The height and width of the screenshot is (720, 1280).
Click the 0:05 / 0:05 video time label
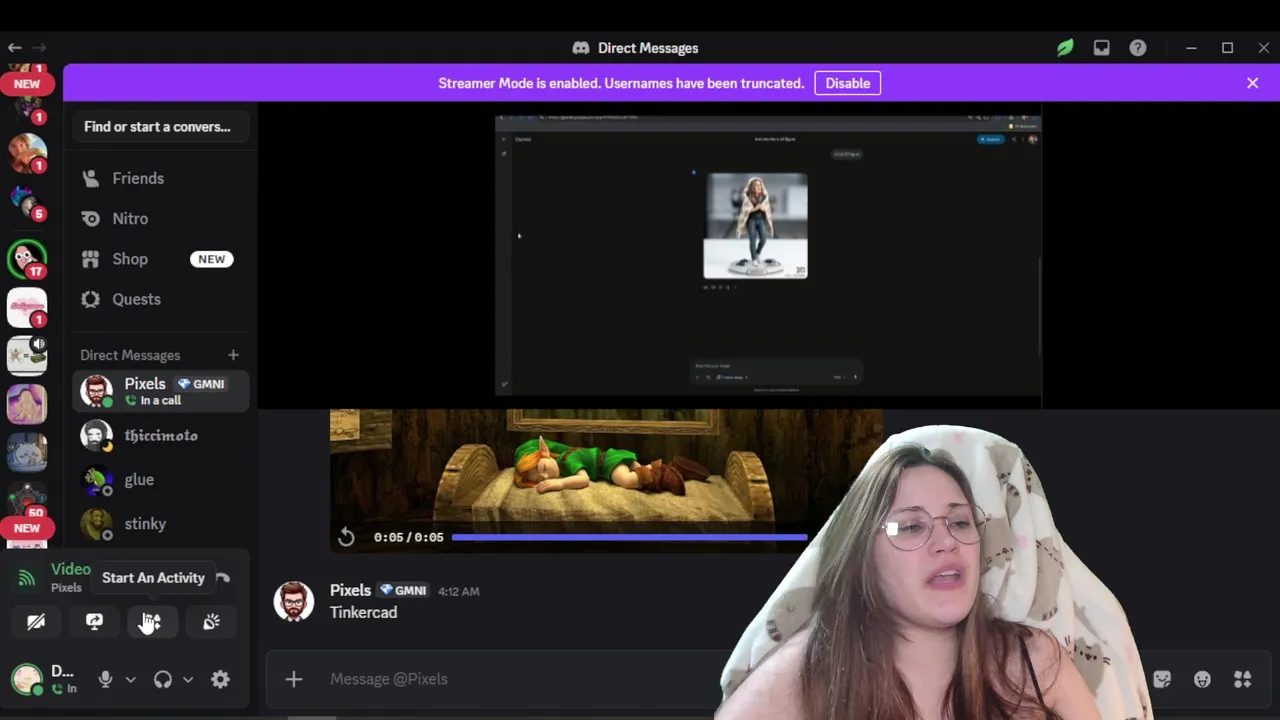408,537
